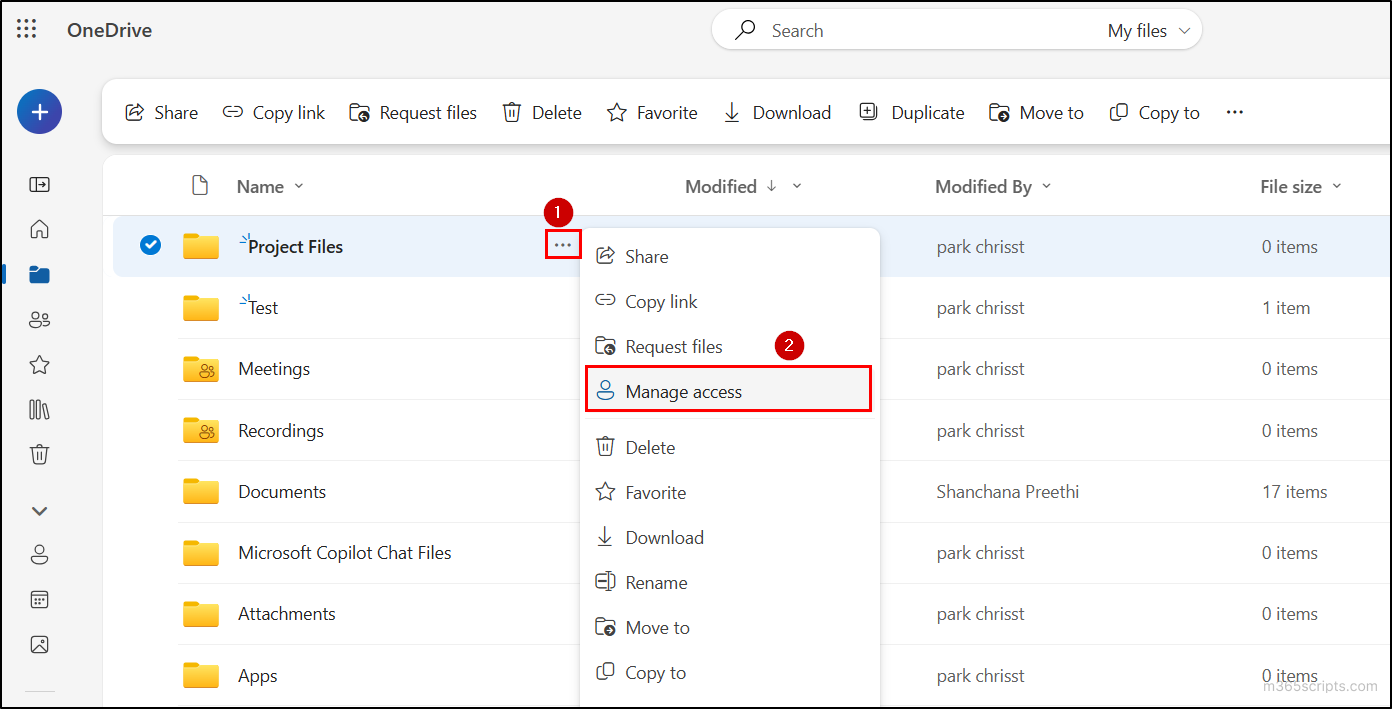Open the photos icon in sidebar
1392x709 pixels.
tap(40, 644)
